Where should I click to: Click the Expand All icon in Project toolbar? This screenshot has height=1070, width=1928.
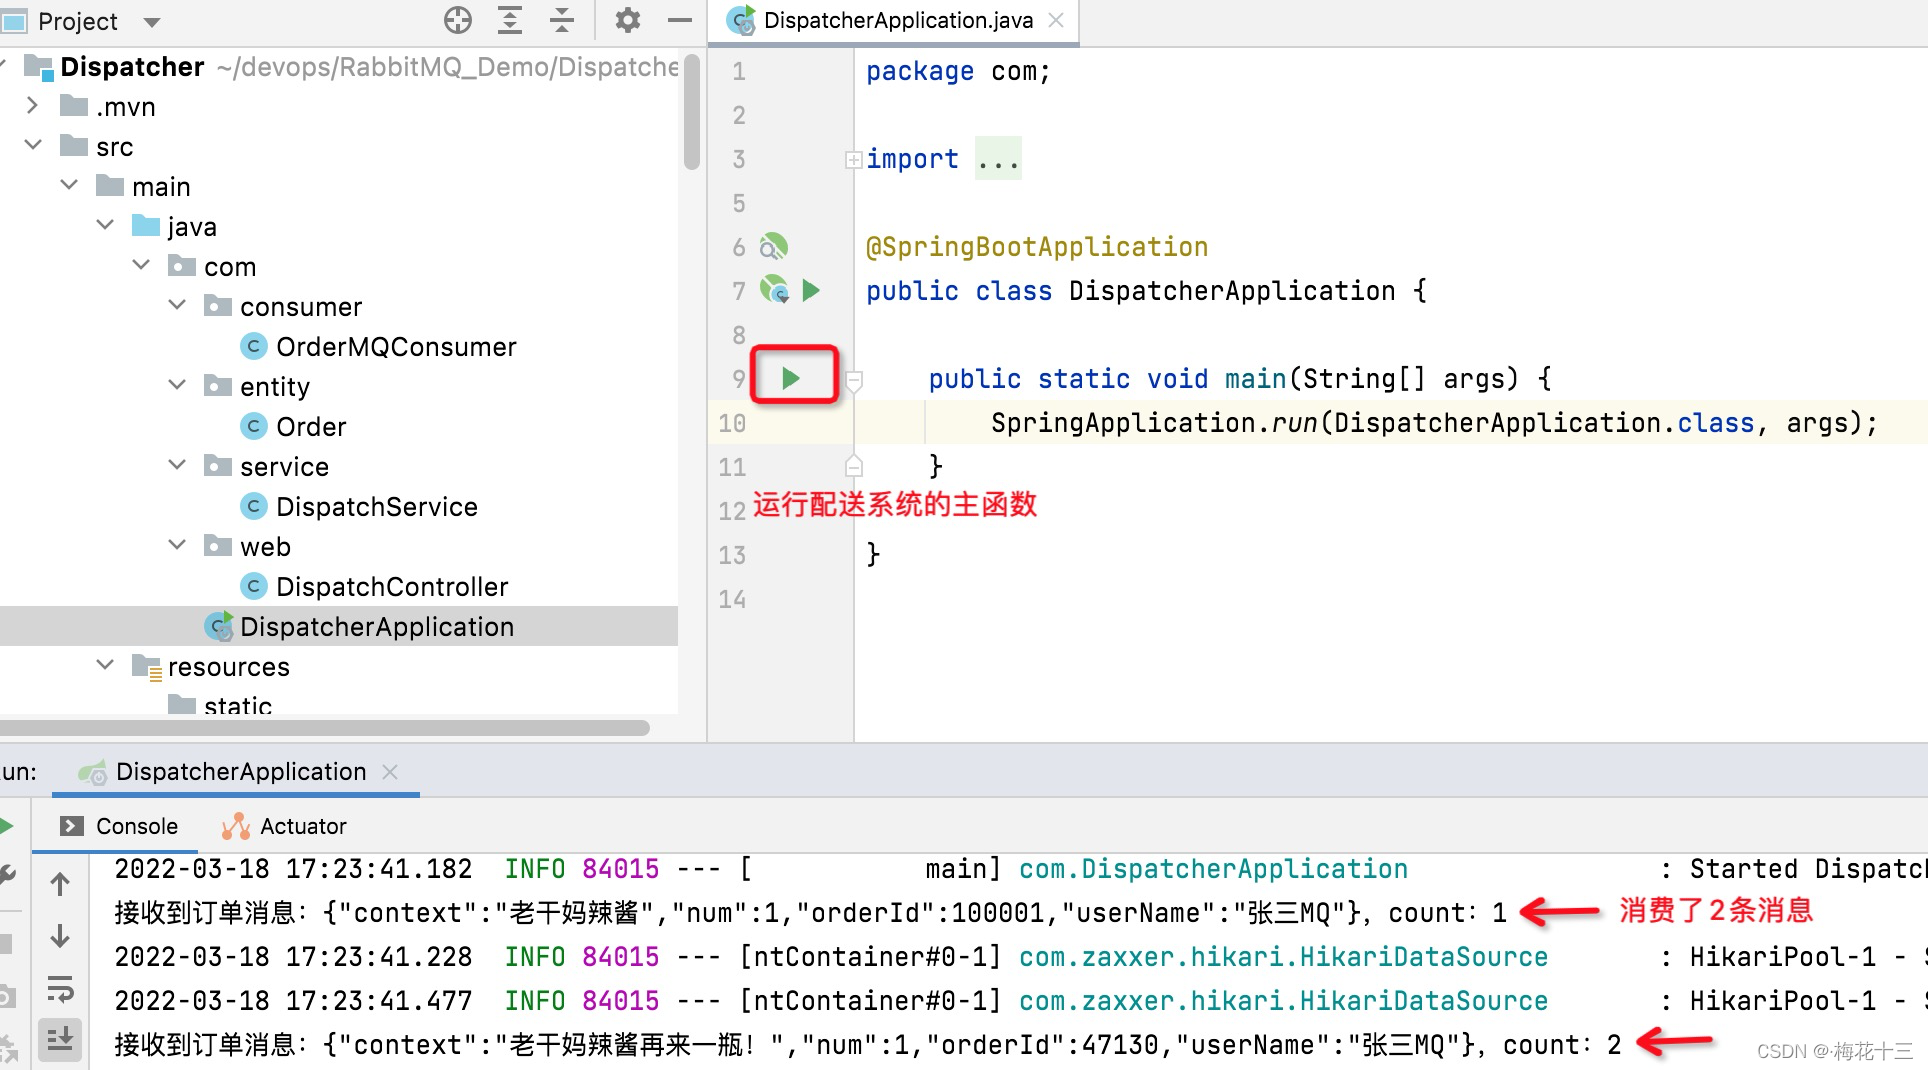click(510, 20)
